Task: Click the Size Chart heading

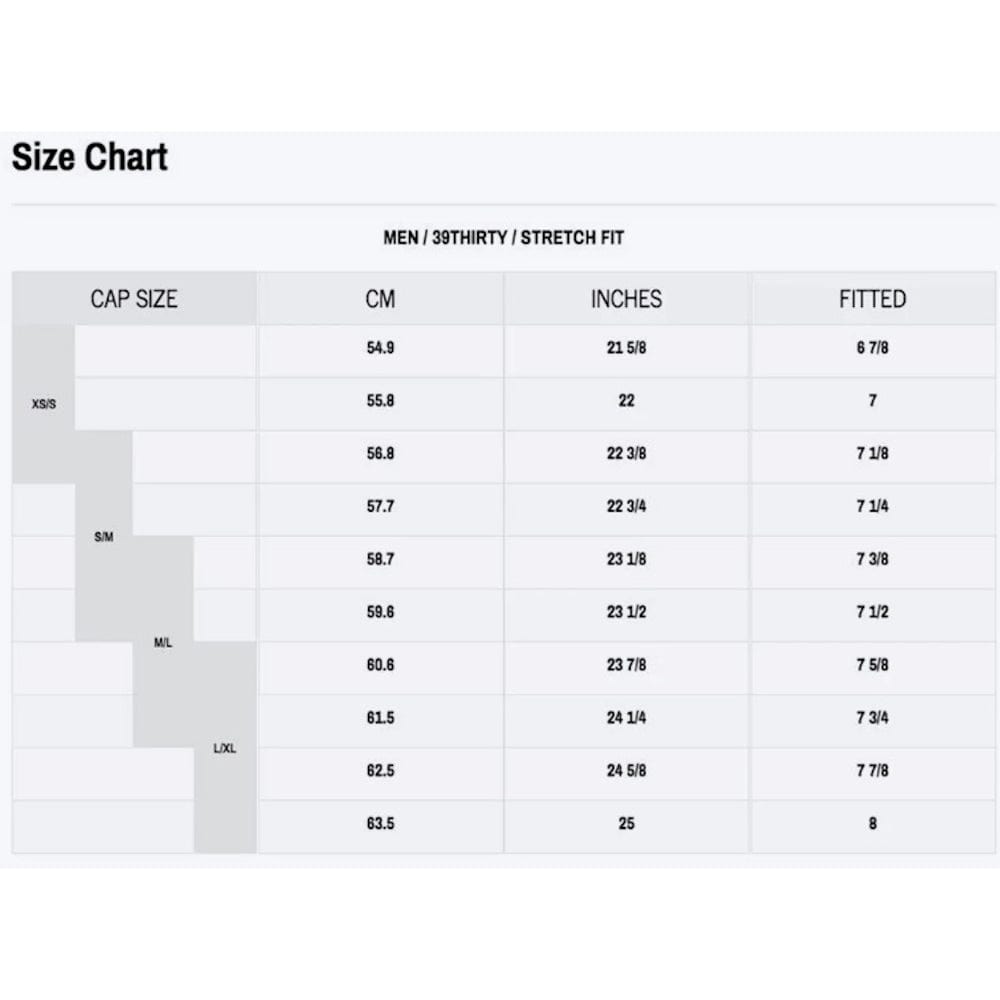Action: click(x=90, y=158)
